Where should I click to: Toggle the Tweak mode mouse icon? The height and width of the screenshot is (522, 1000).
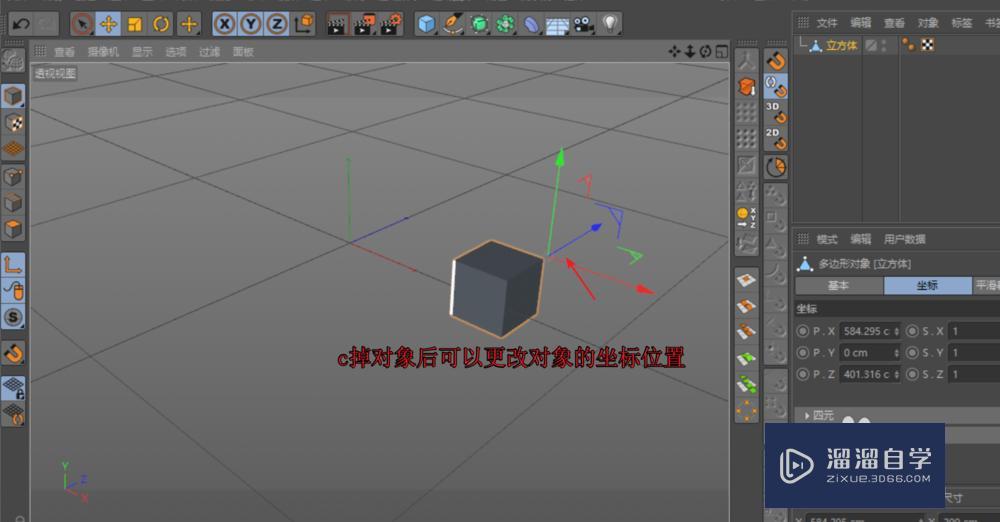13,291
